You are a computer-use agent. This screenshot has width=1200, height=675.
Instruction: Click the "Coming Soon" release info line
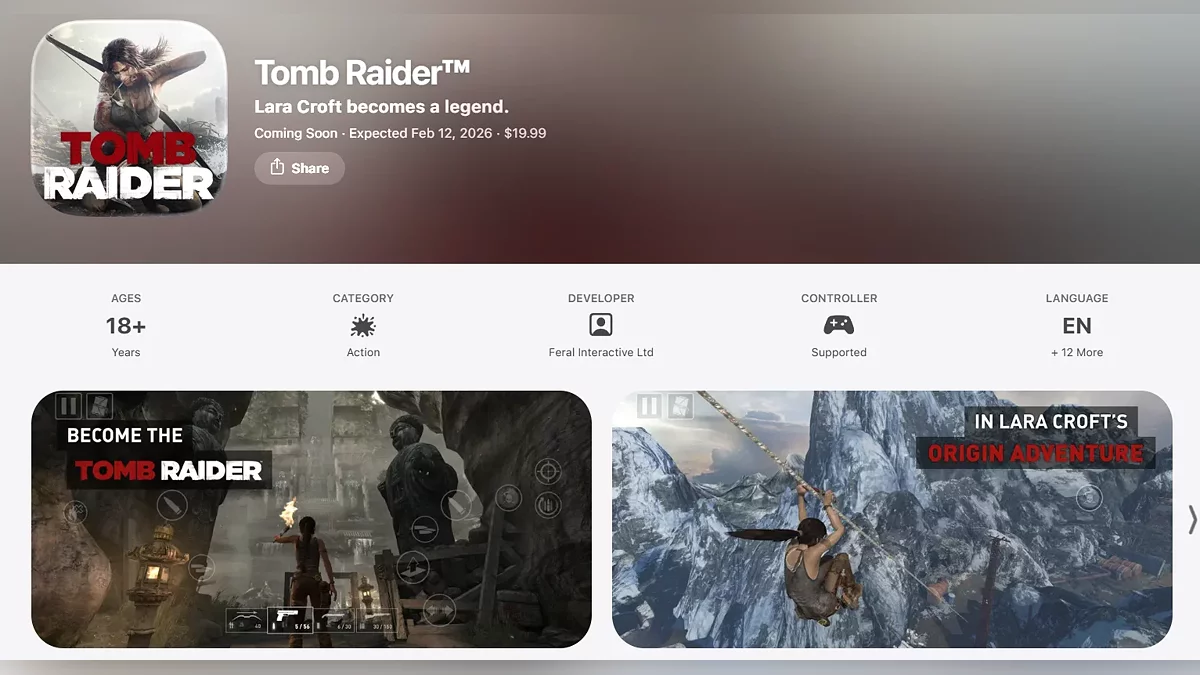click(x=400, y=133)
